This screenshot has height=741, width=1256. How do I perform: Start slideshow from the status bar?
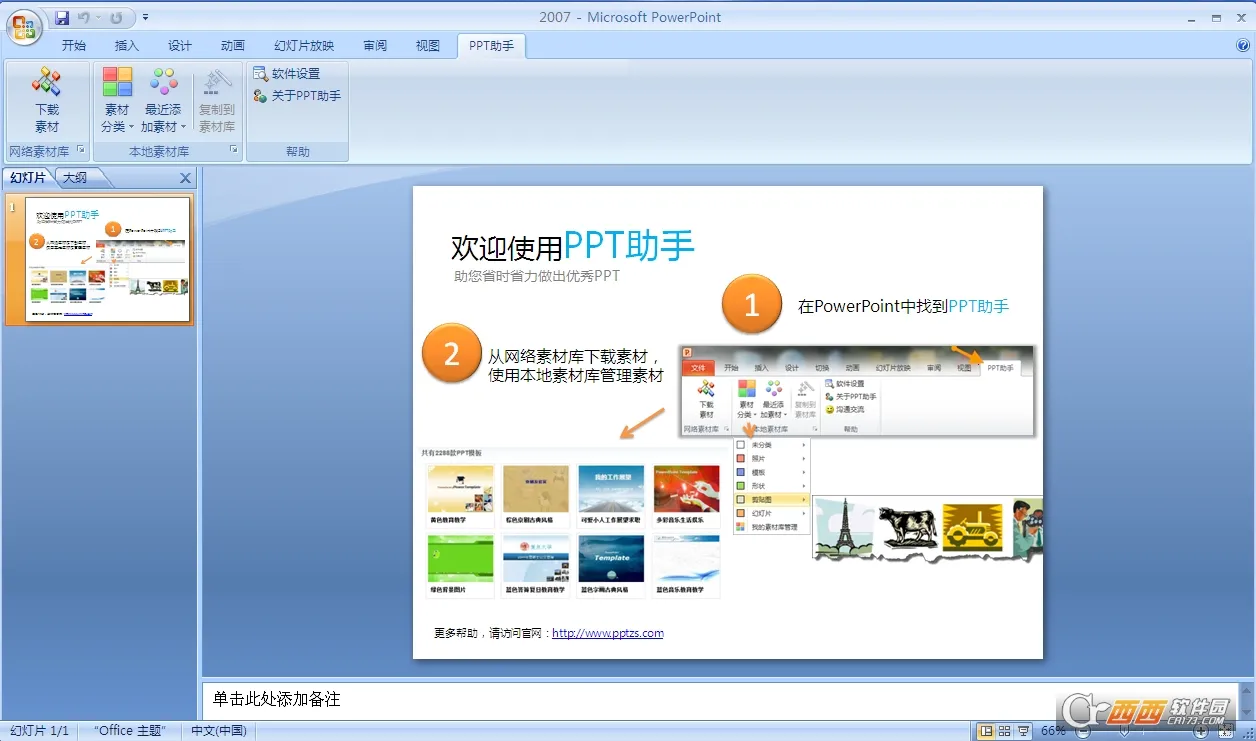(1025, 730)
